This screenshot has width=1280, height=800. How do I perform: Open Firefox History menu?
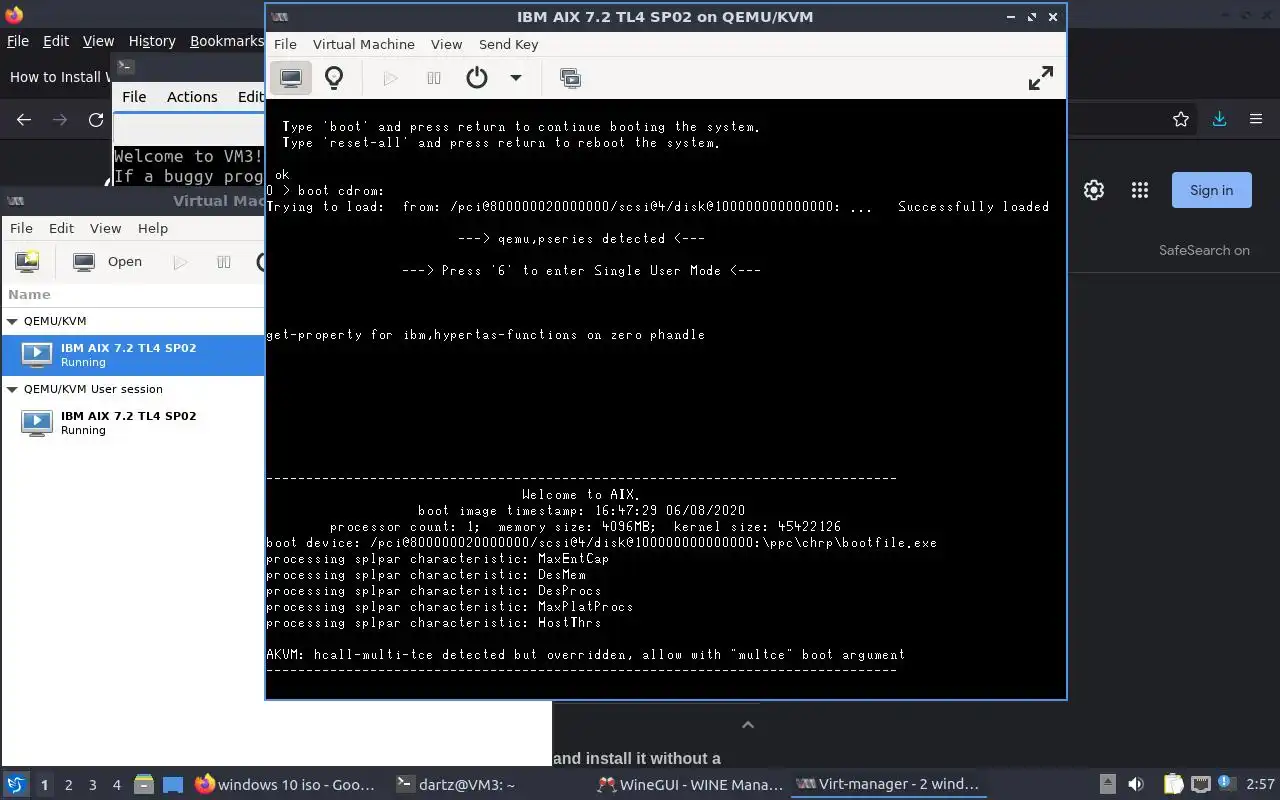coord(152,41)
